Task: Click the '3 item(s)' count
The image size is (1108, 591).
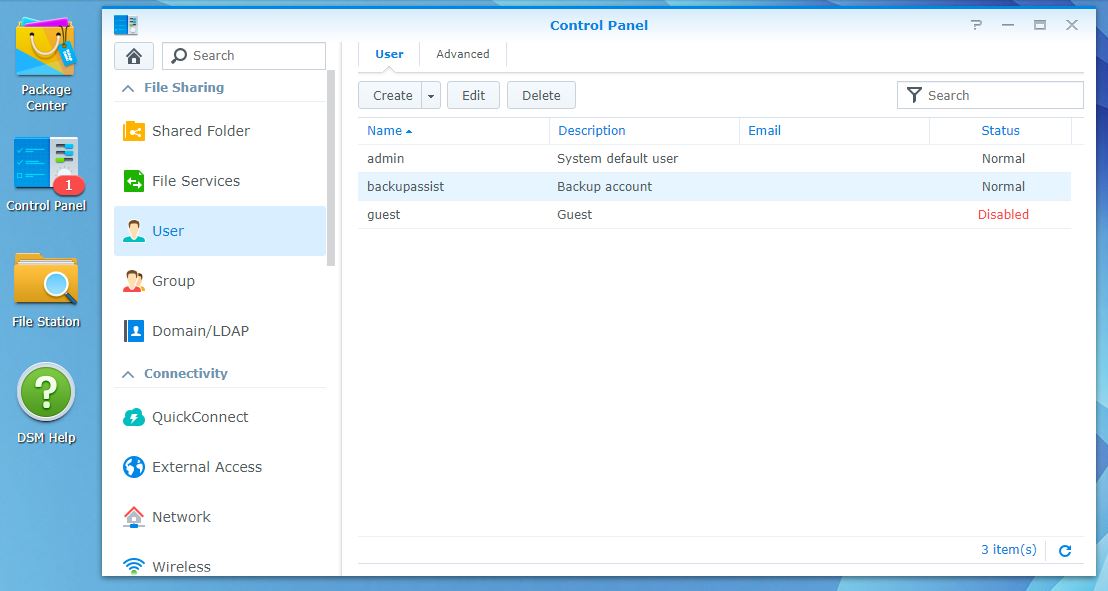Action: [1008, 550]
